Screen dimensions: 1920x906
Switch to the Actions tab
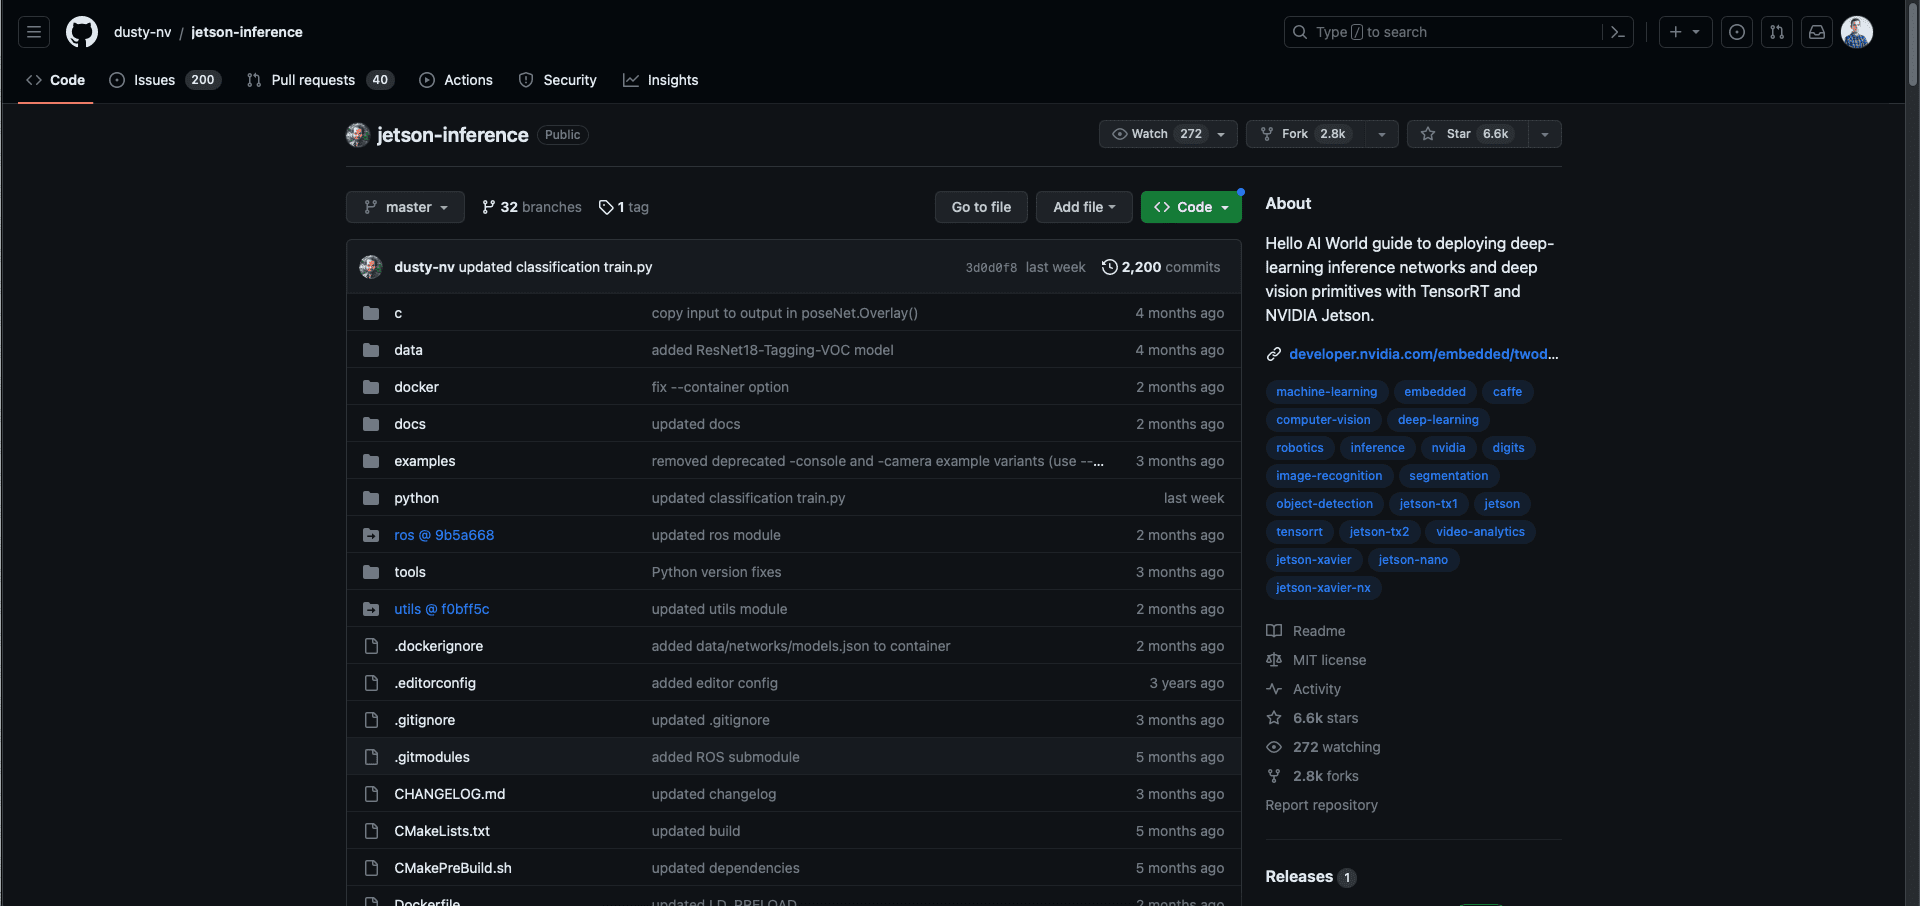[x=456, y=80]
